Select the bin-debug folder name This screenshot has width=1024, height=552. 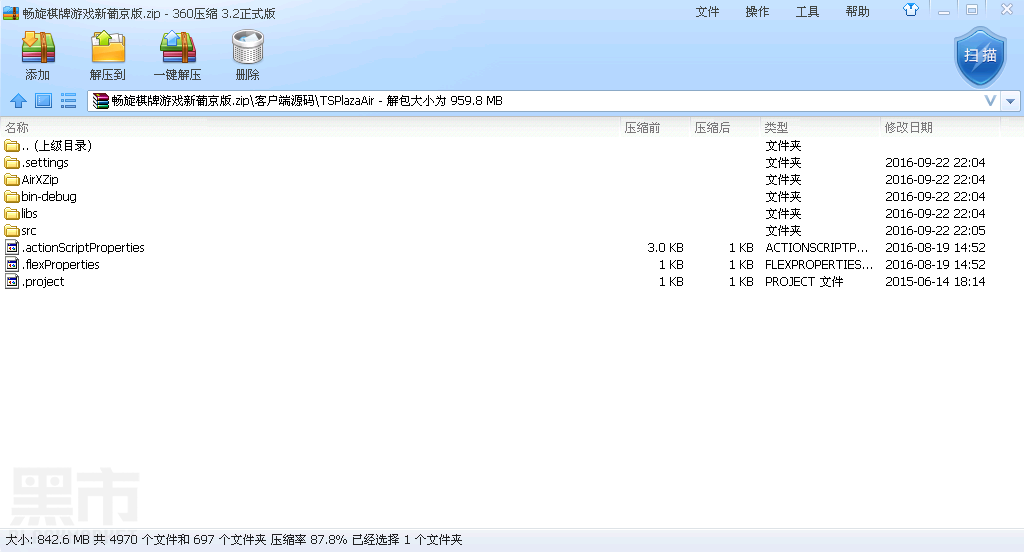[49, 197]
